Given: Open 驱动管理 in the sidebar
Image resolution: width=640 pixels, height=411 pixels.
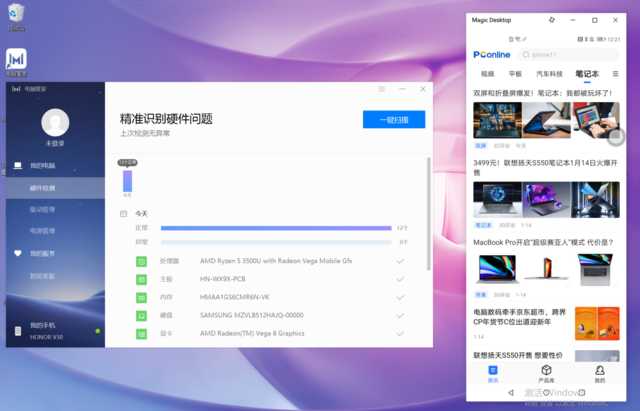Looking at the screenshot, I should click(42, 210).
